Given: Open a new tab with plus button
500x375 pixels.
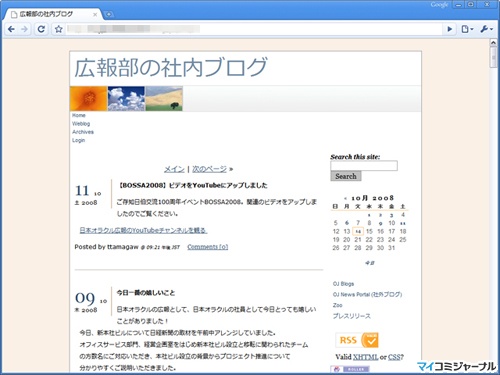Looking at the screenshot, I should coord(108,14).
